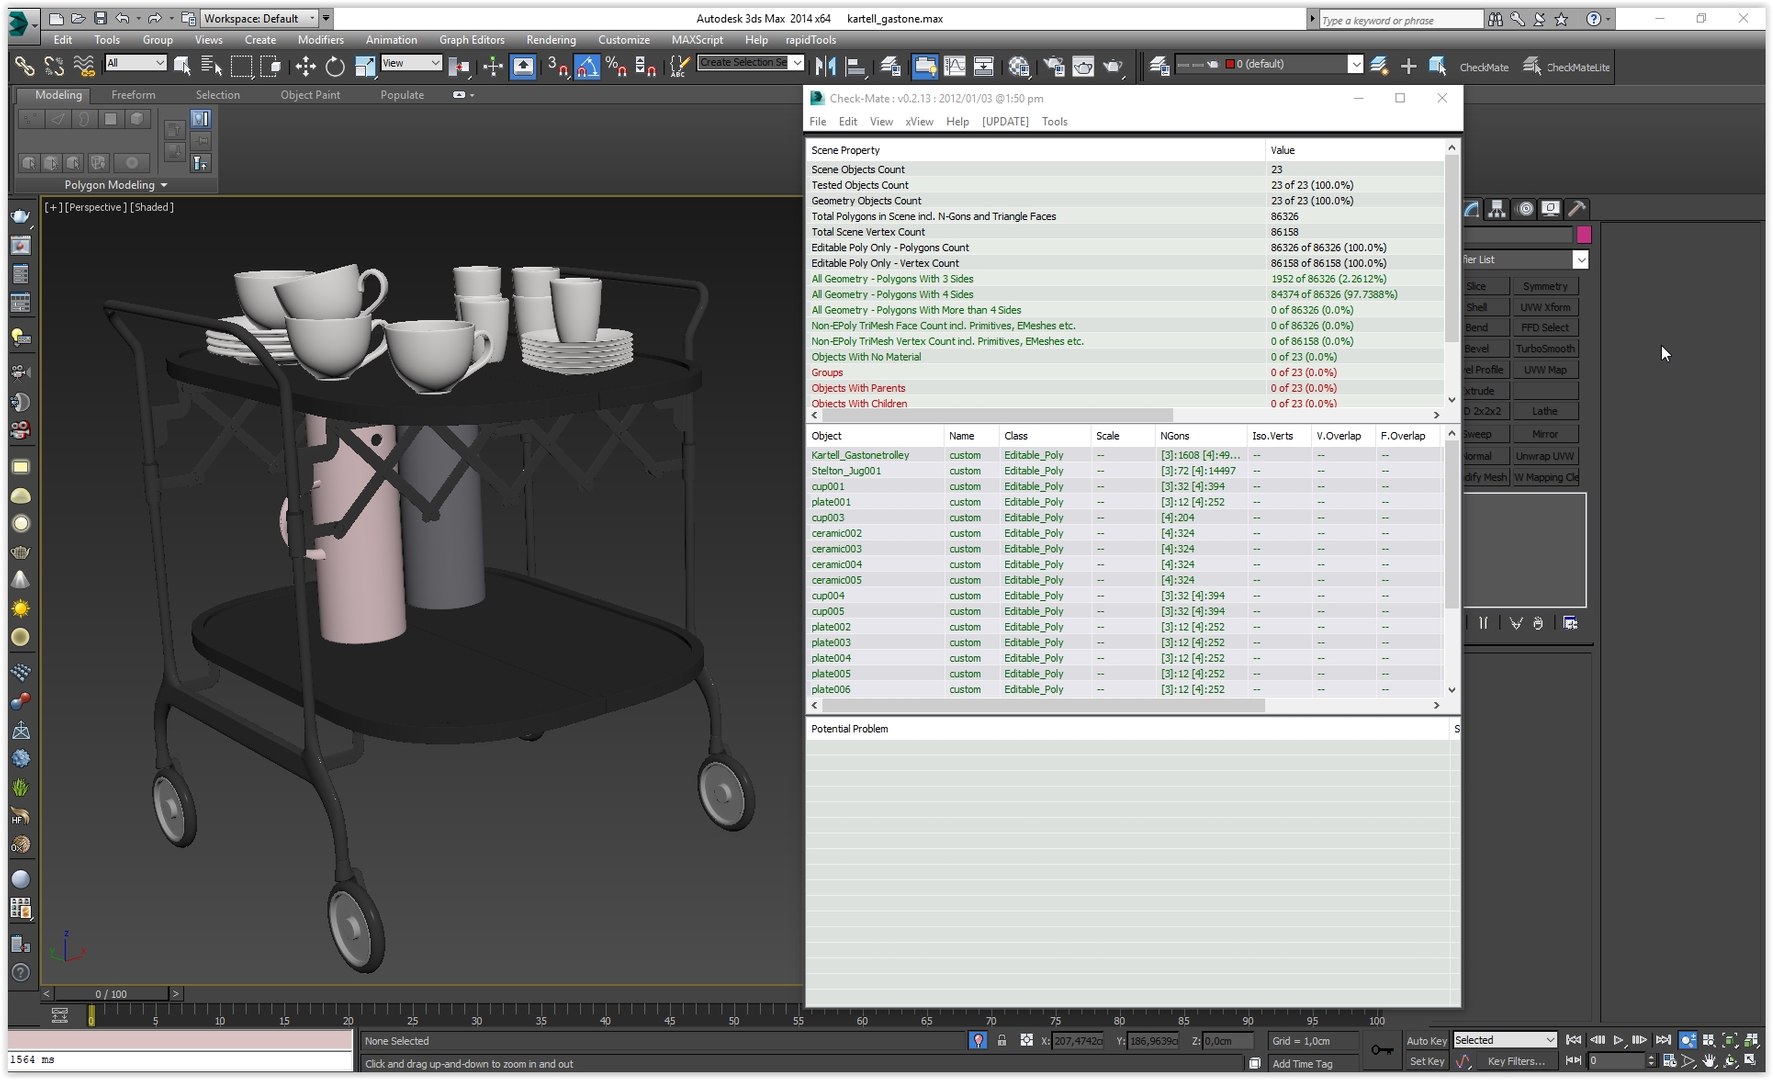Click the Set Keys large key icon
The height and width of the screenshot is (1080, 1773).
coord(1382,1050)
